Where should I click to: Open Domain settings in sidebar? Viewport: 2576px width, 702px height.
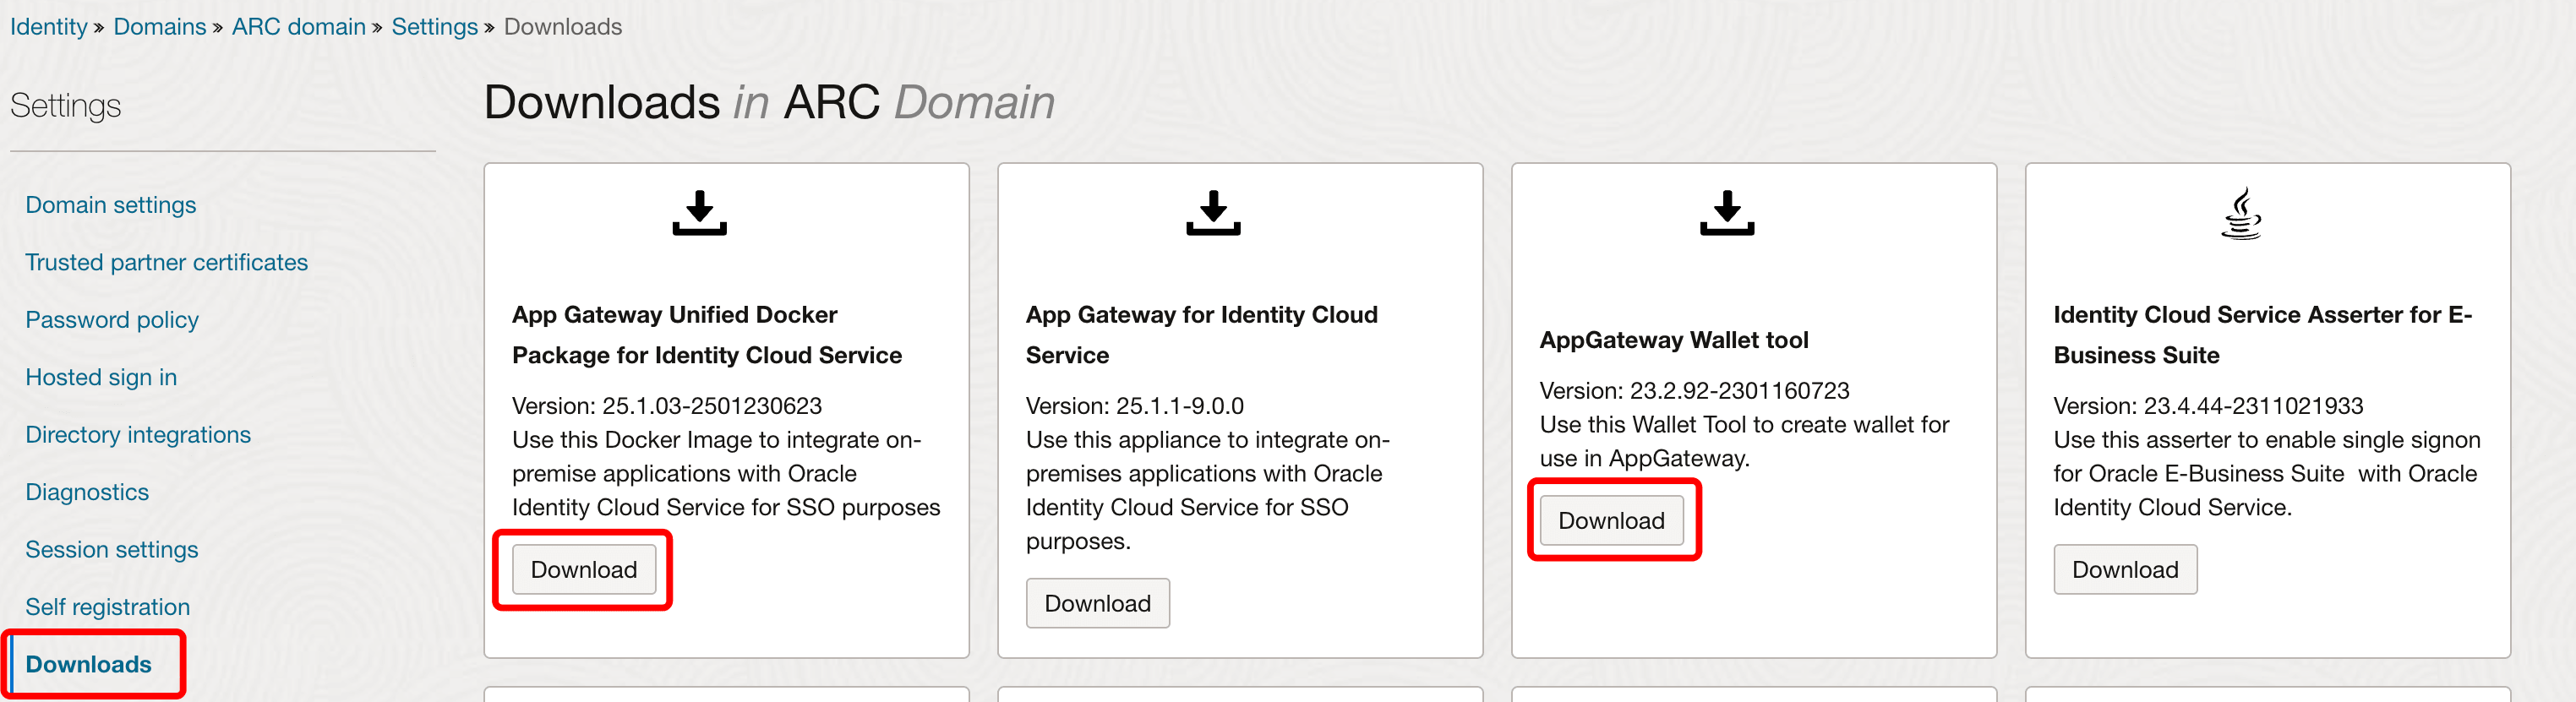(x=111, y=205)
